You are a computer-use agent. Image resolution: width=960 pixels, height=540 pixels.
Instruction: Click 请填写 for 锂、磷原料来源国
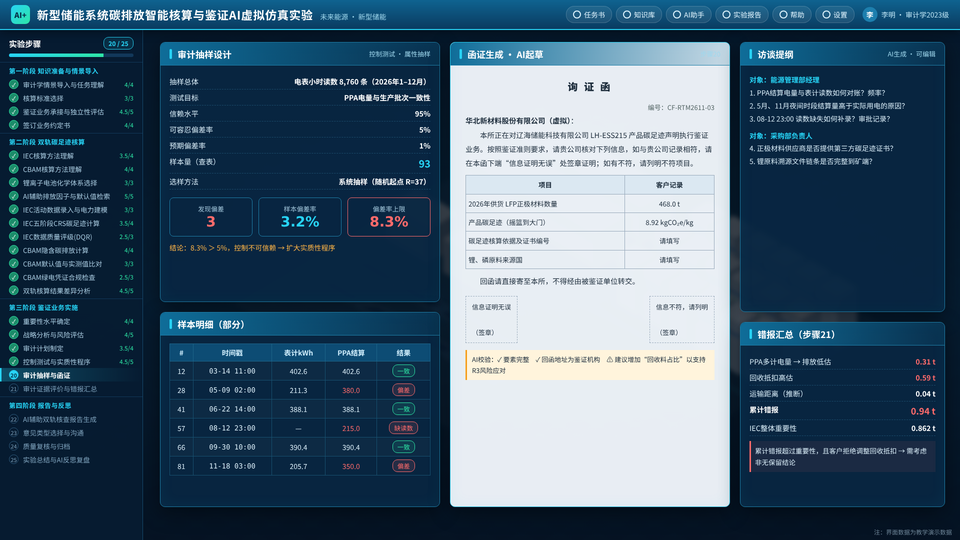669,260
